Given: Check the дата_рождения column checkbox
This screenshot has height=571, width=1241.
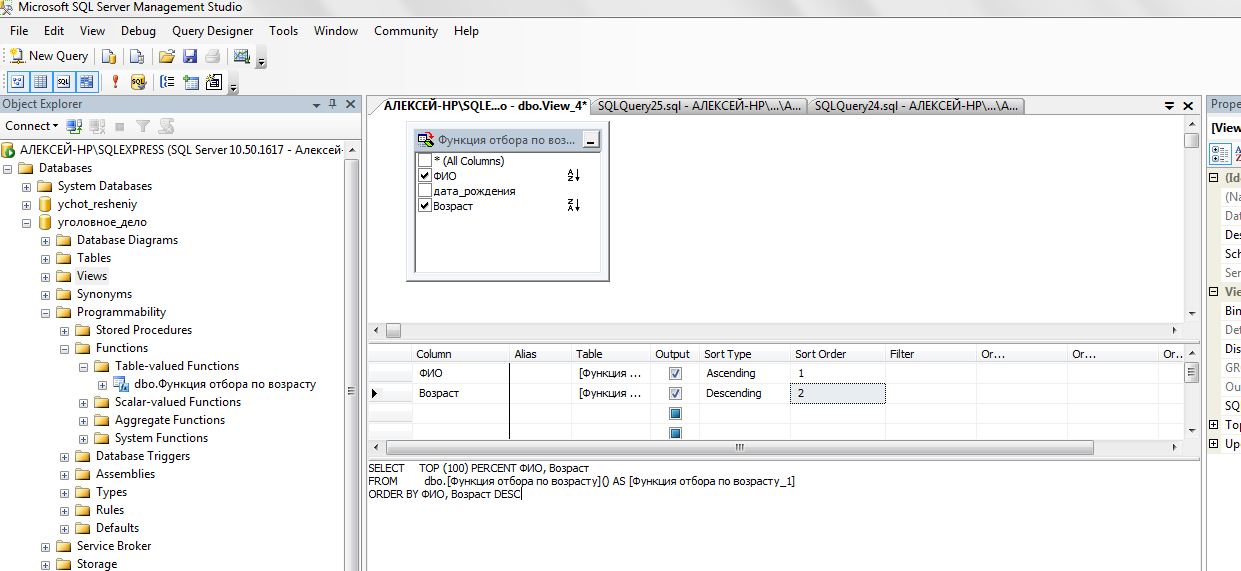Looking at the screenshot, I should pyautogui.click(x=425, y=191).
